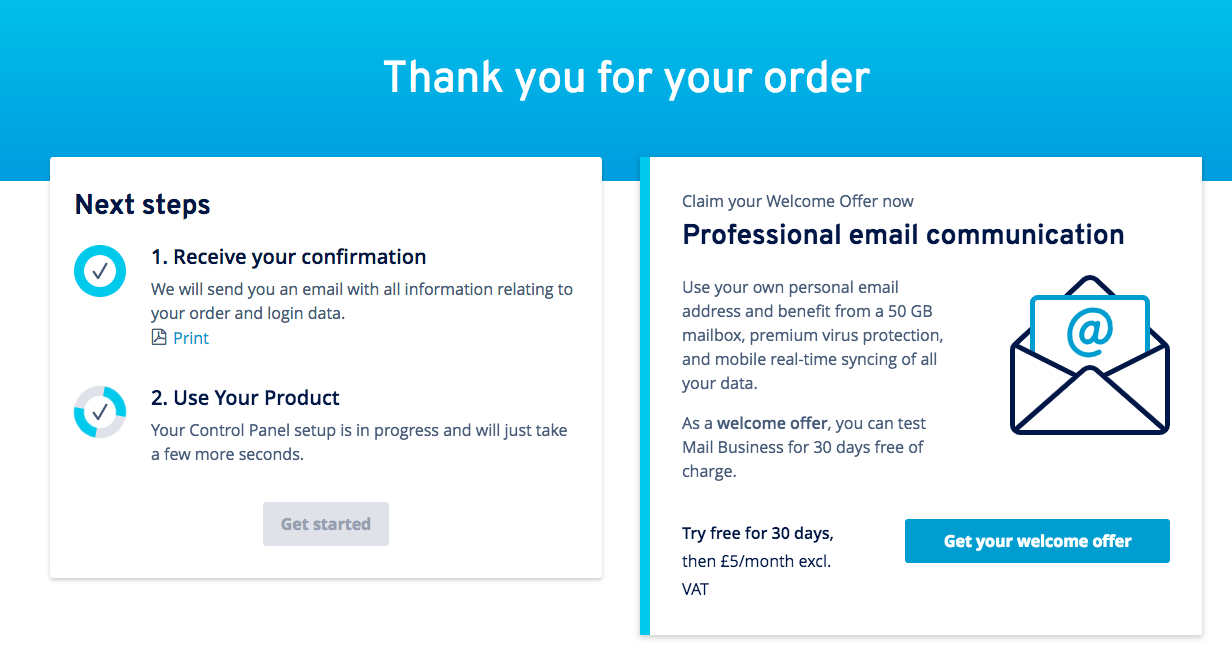Click the Next steps heading

click(143, 205)
